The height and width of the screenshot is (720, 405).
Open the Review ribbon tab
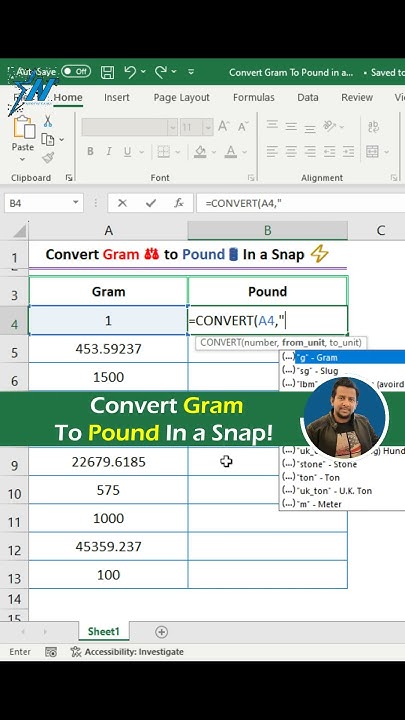click(357, 97)
